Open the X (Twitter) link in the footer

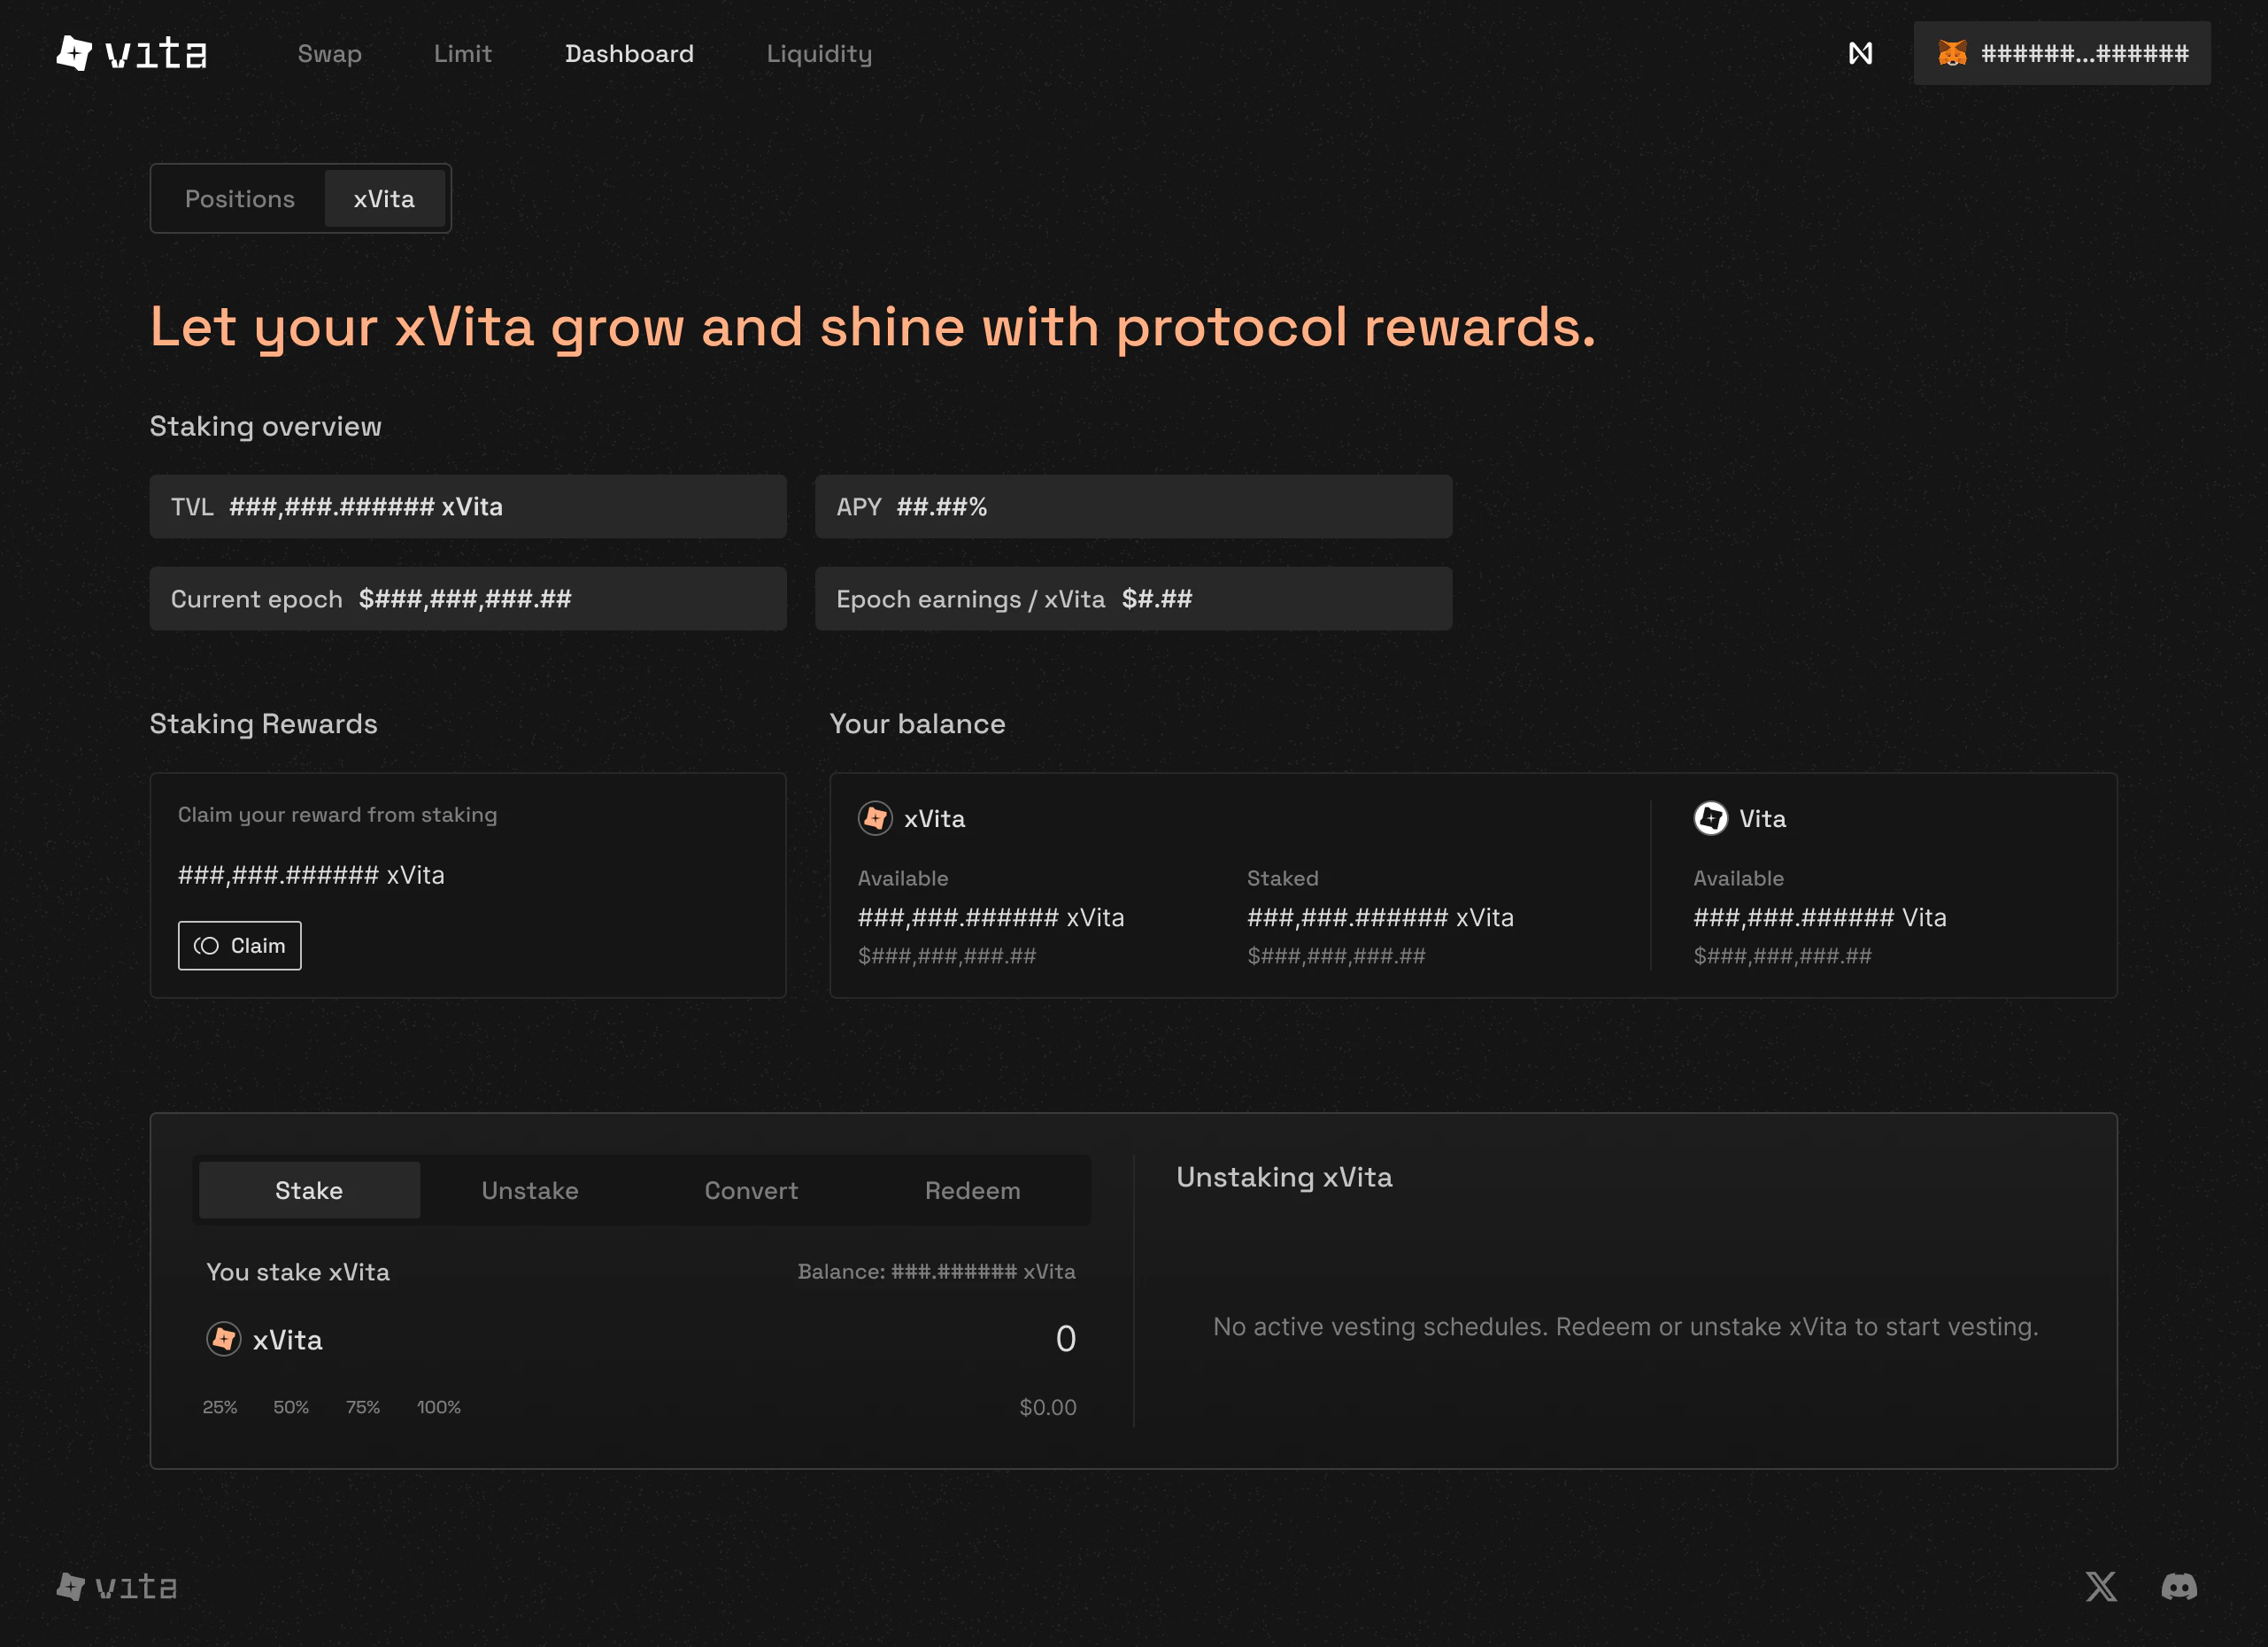(2101, 1586)
